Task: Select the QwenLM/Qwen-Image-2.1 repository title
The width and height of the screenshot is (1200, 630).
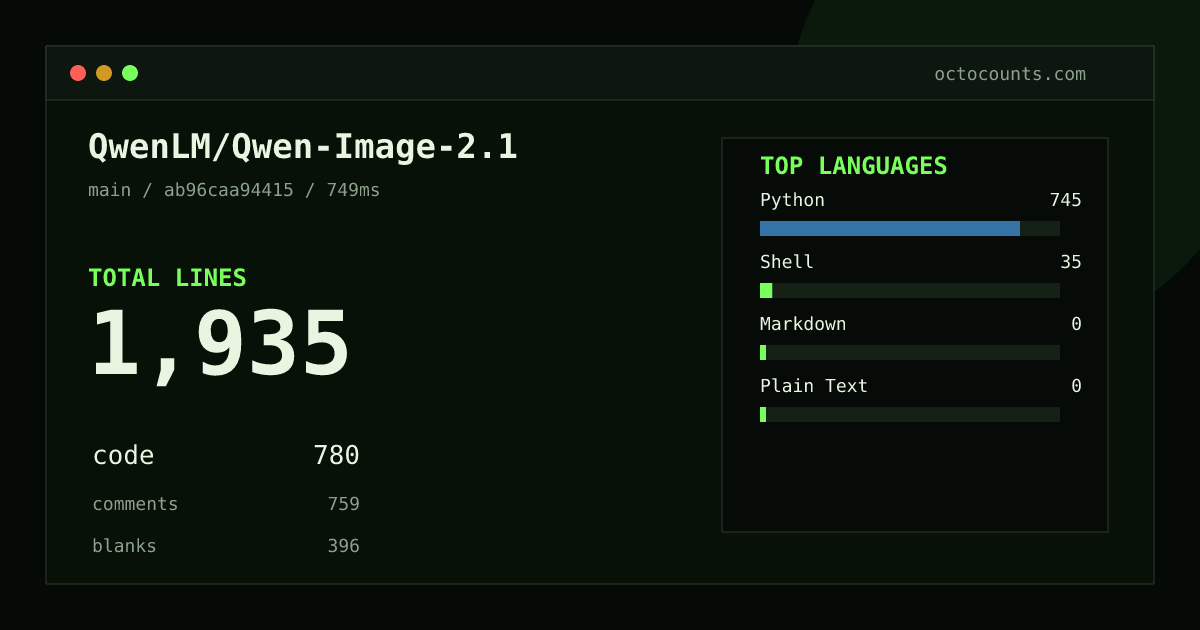Action: pos(303,147)
